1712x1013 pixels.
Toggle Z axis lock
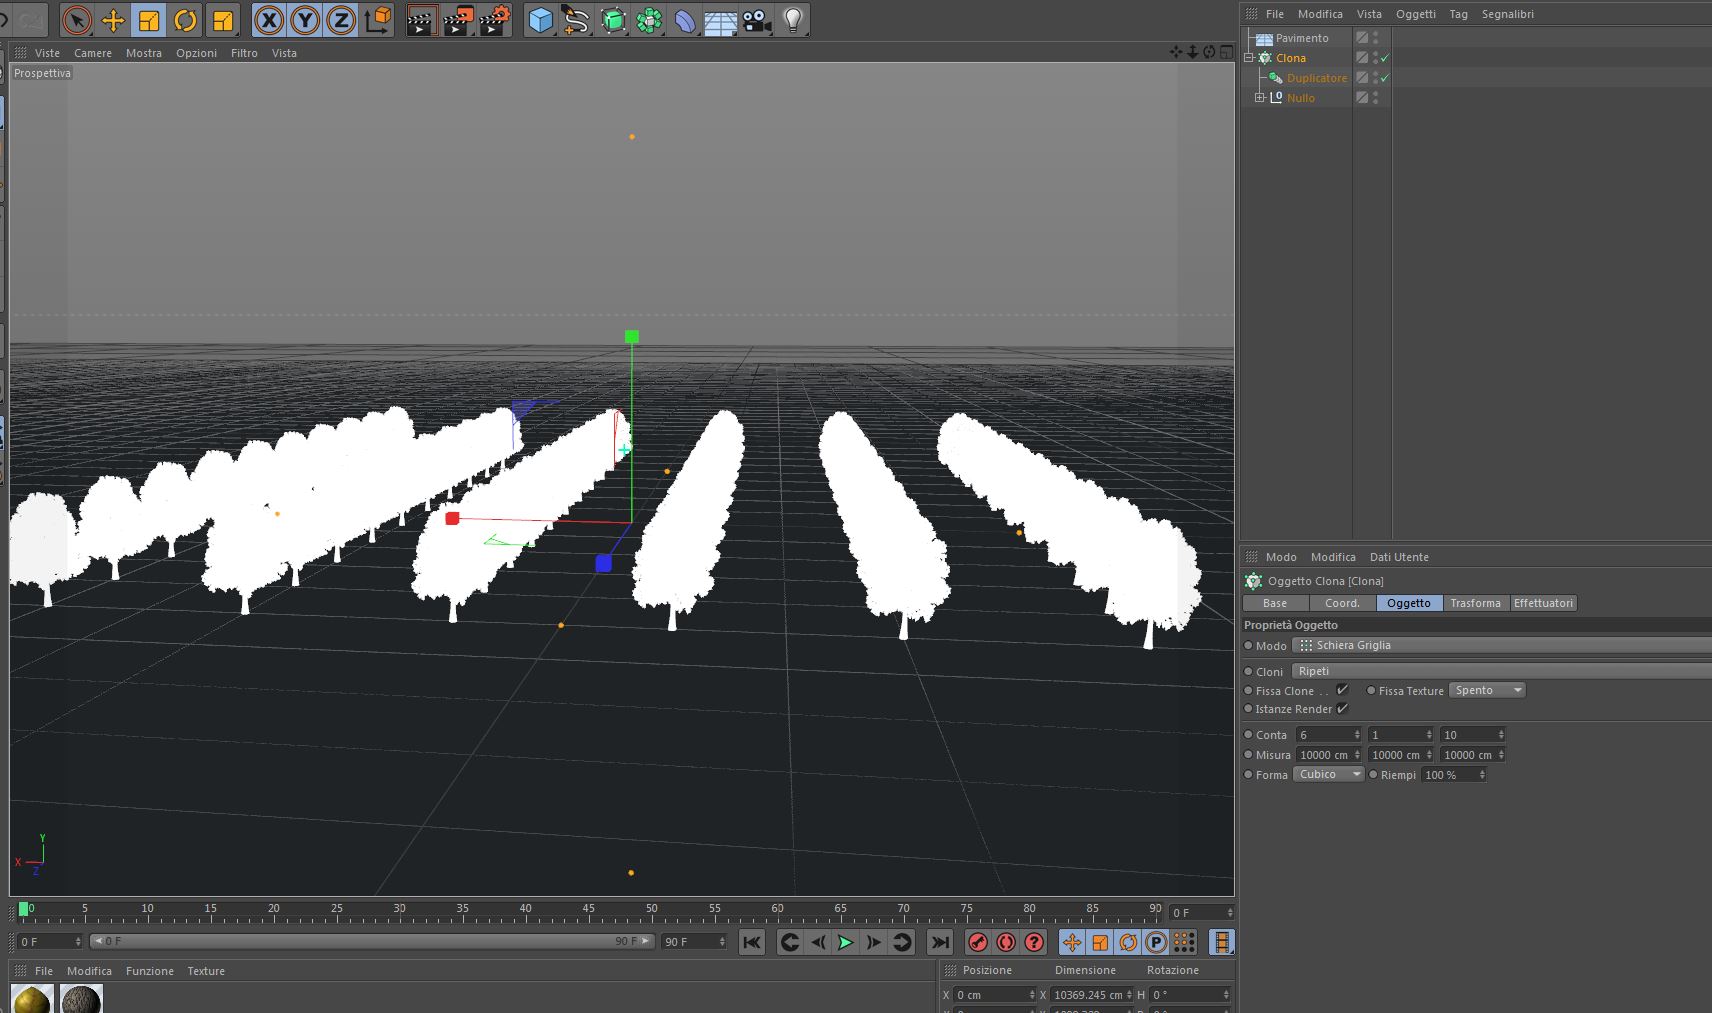pyautogui.click(x=341, y=20)
